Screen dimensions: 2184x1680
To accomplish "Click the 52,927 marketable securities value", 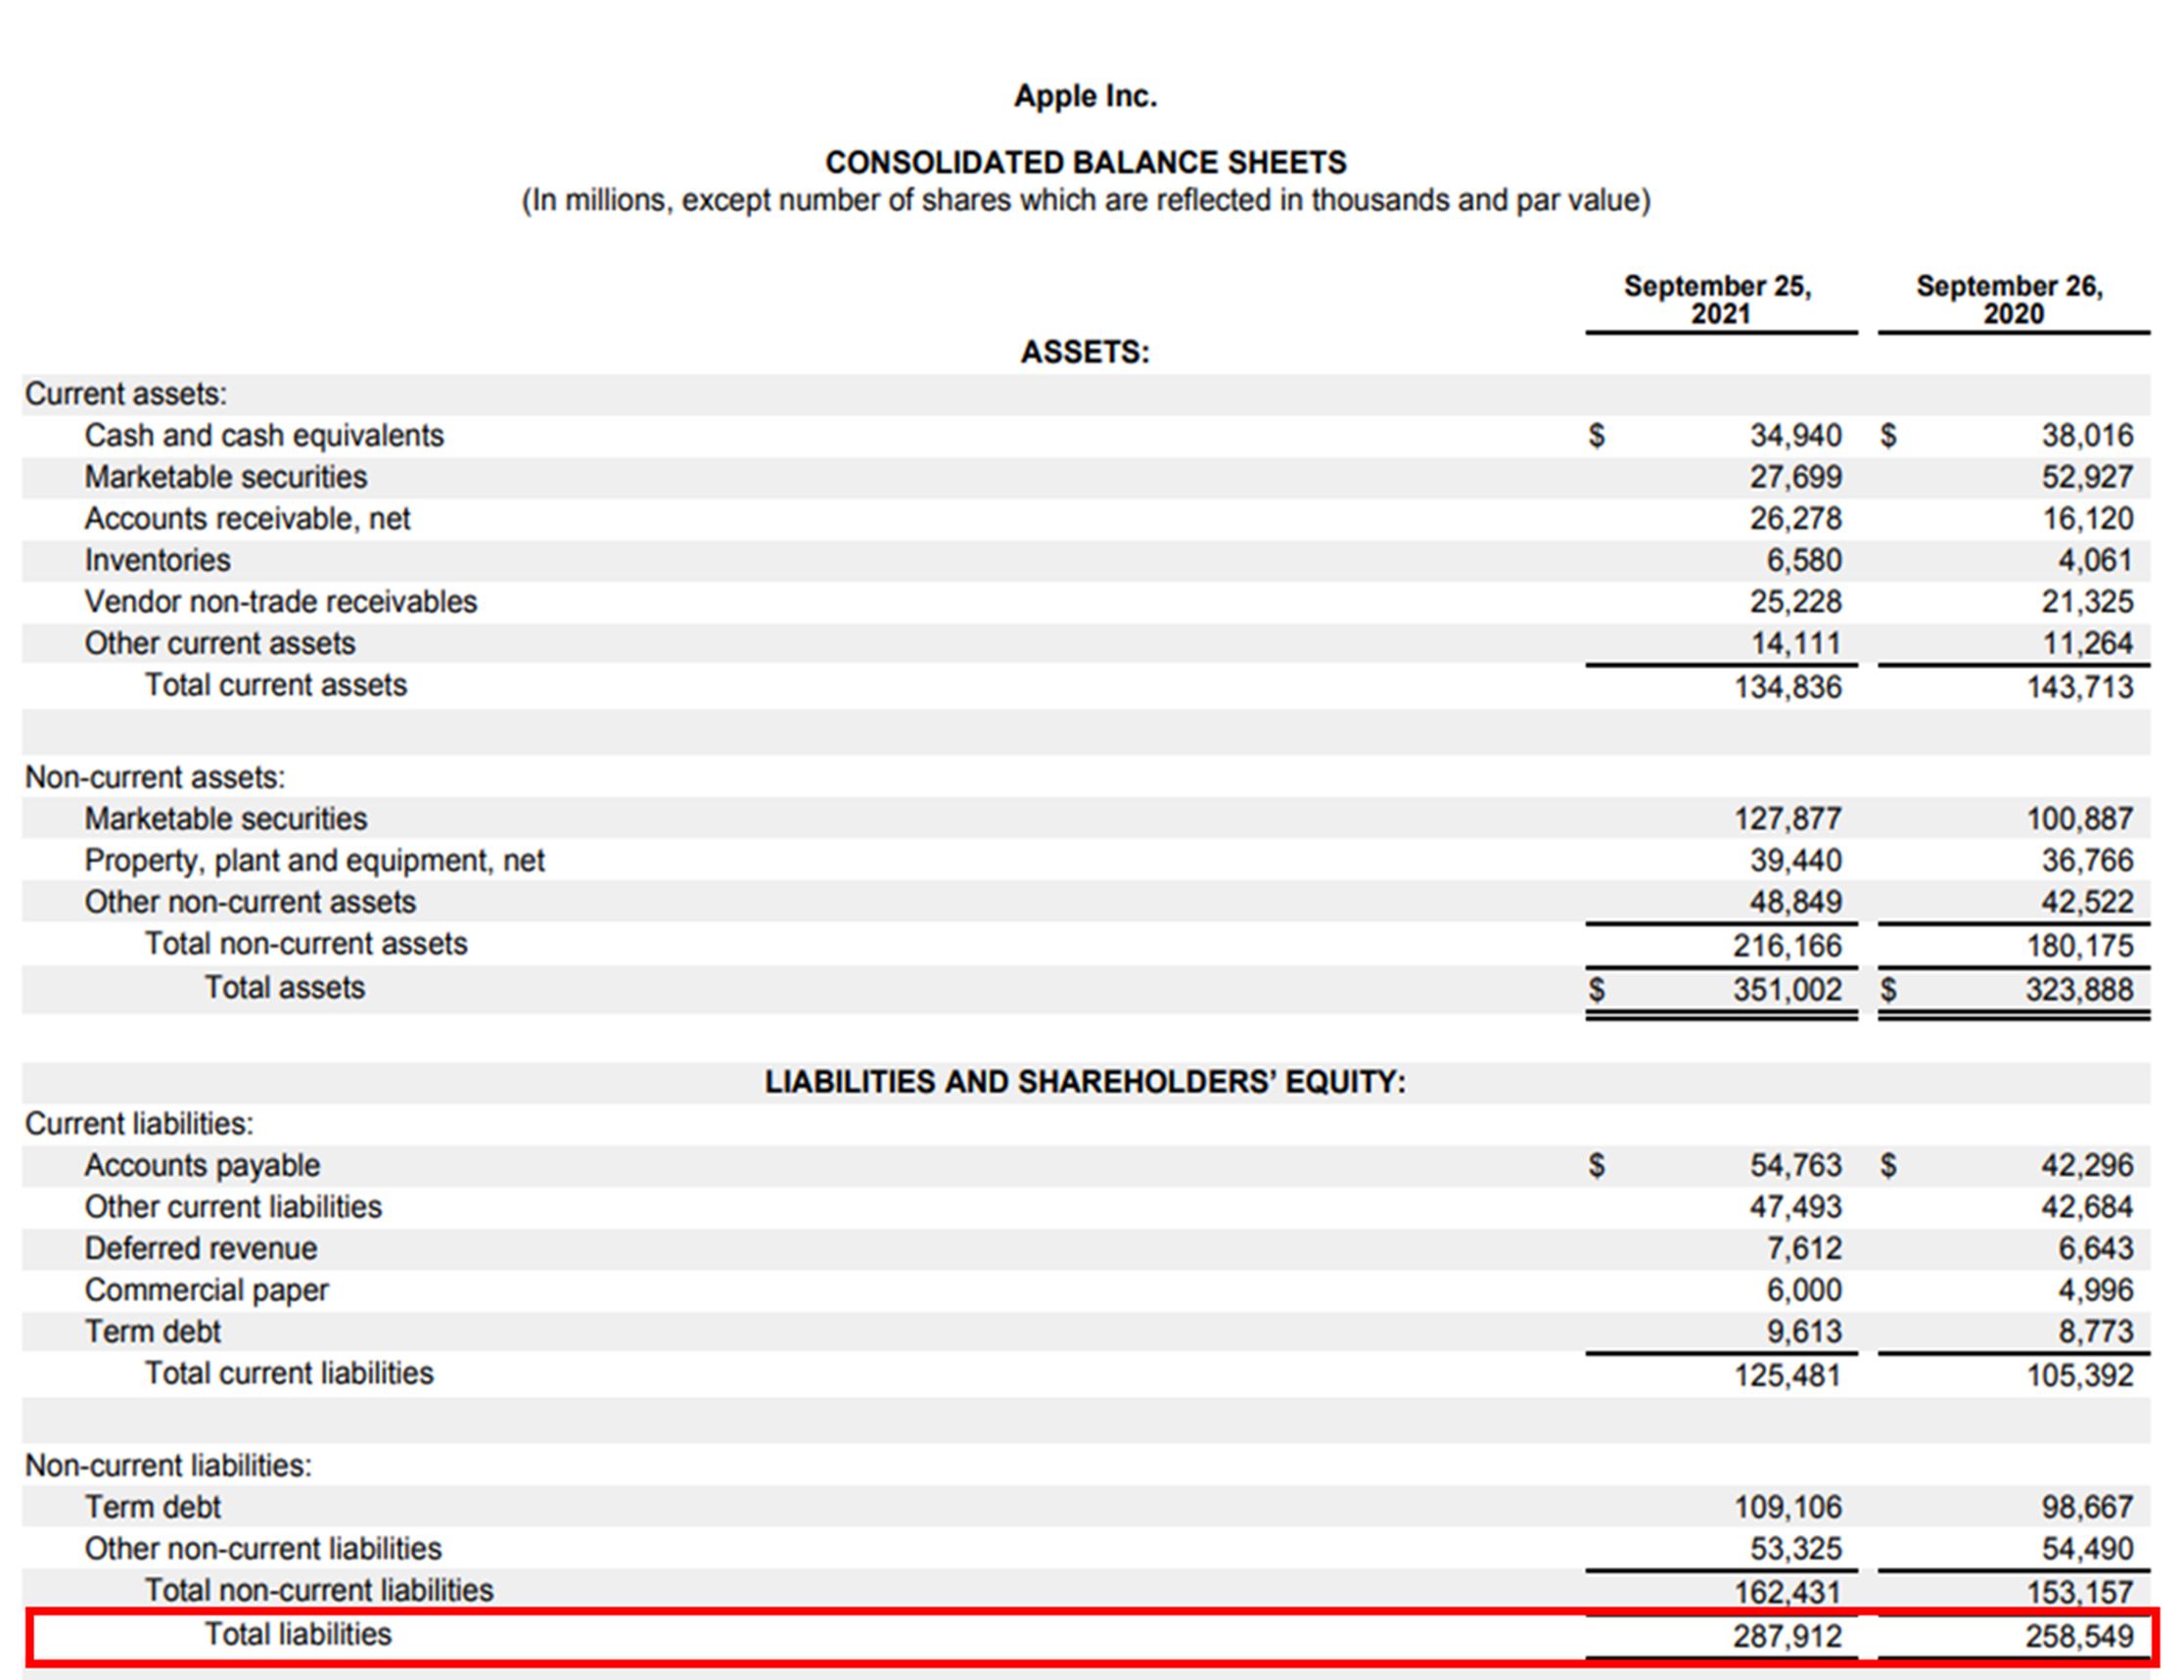I will click(2087, 477).
